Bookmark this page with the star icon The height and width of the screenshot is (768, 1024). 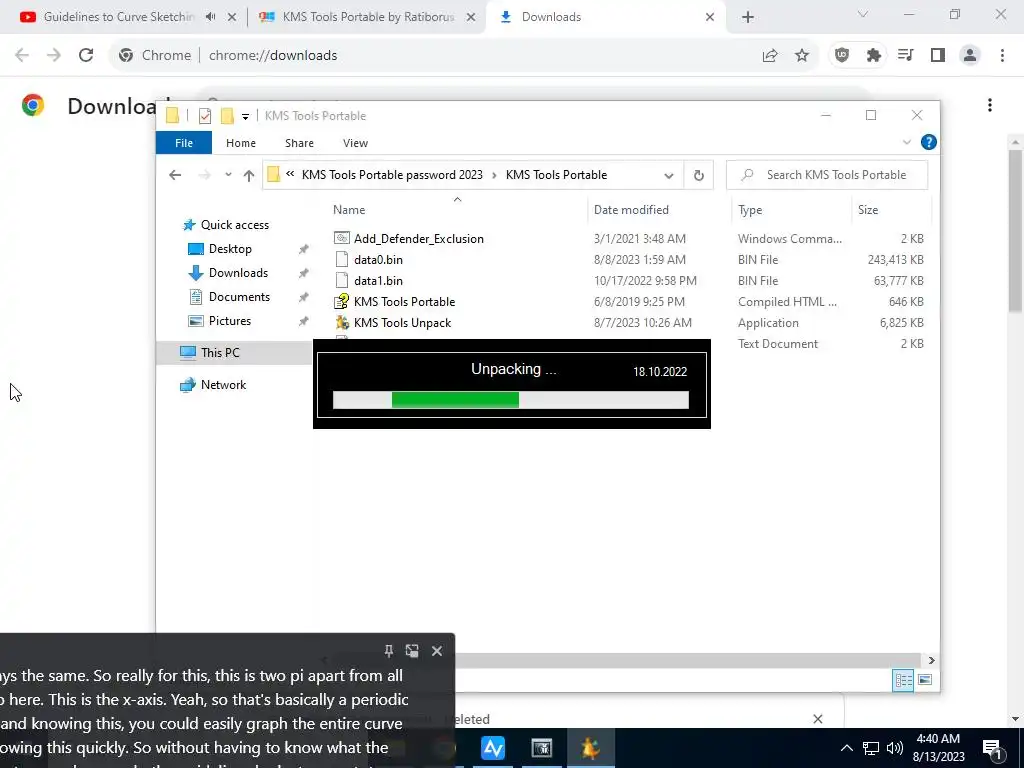click(802, 56)
